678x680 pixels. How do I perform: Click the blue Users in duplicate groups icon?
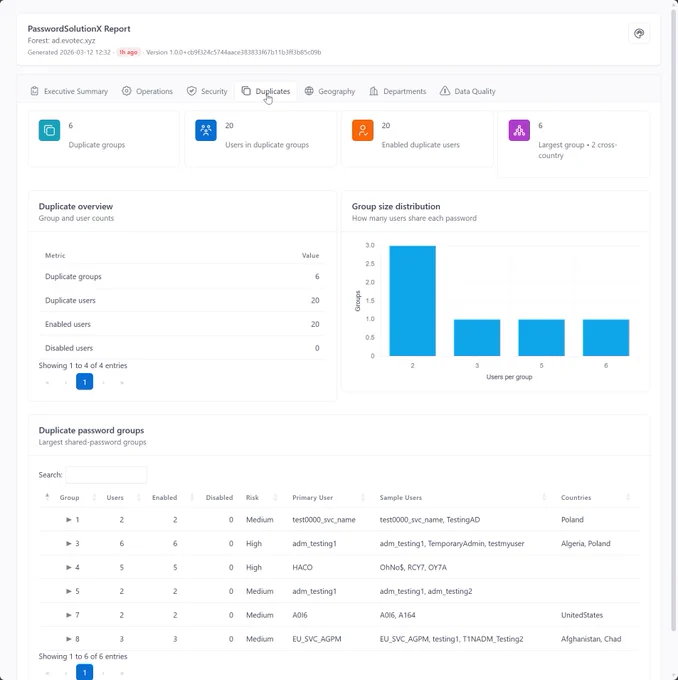point(206,130)
